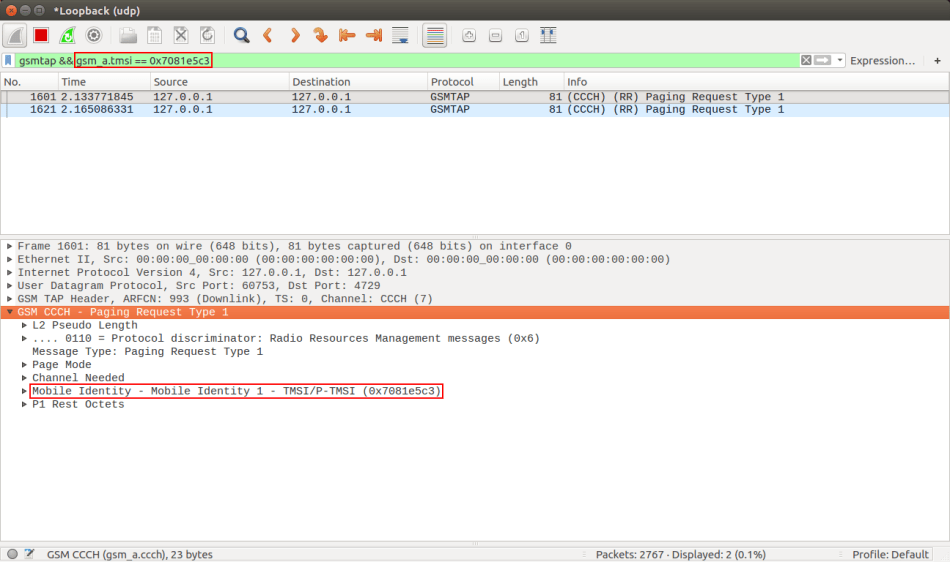This screenshot has width=950, height=562.
Task: Open the recent display filters dropdown
Action: coord(840,60)
